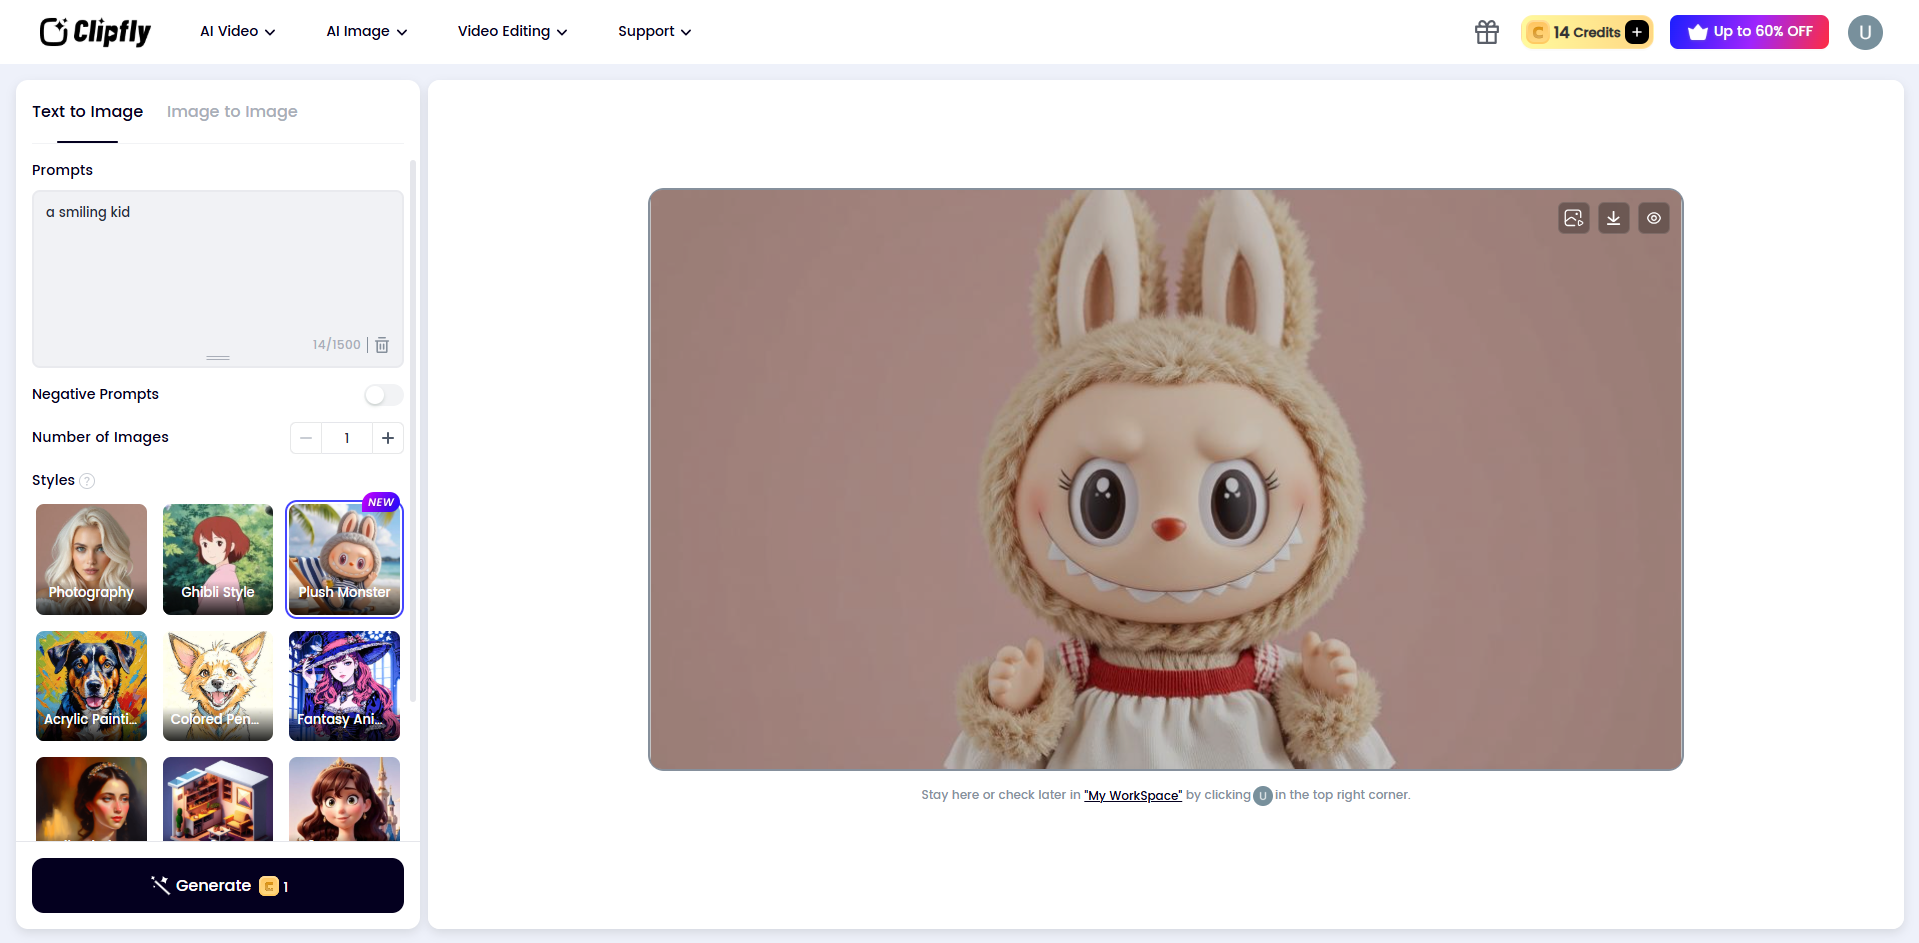Viewport: 1919px width, 943px height.
Task: Switch to the Image to Image tab
Action: (232, 111)
